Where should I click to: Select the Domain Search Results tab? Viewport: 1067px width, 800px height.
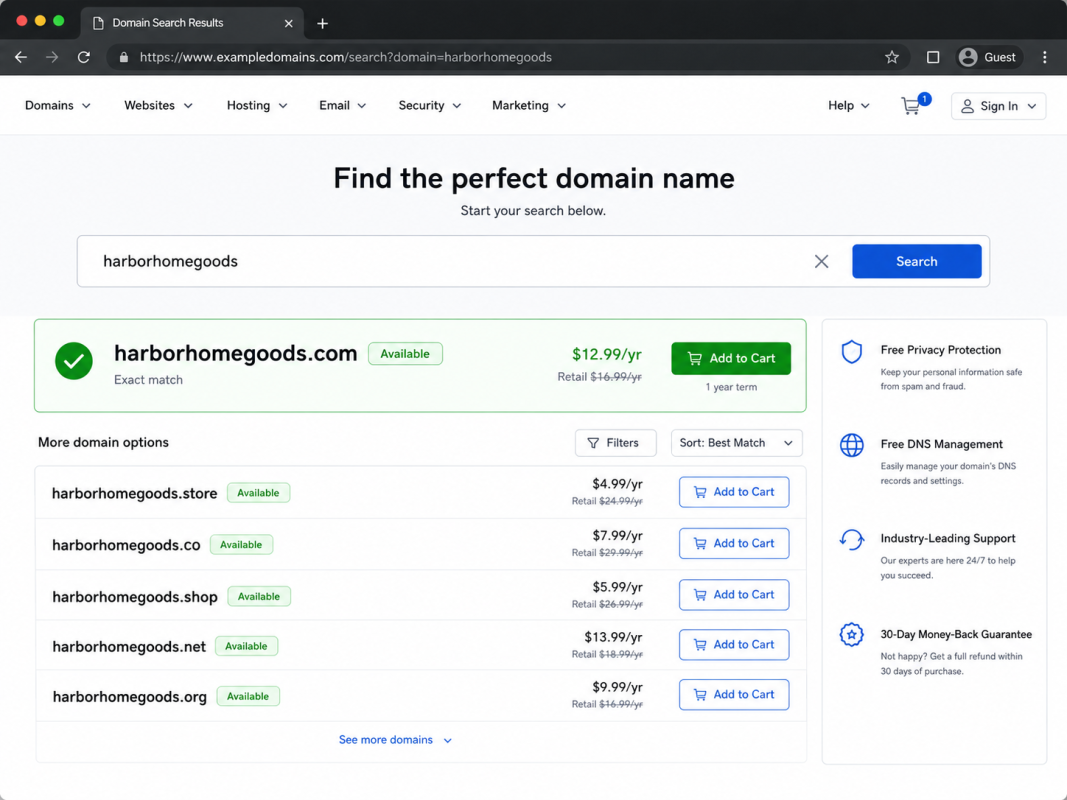coord(191,23)
